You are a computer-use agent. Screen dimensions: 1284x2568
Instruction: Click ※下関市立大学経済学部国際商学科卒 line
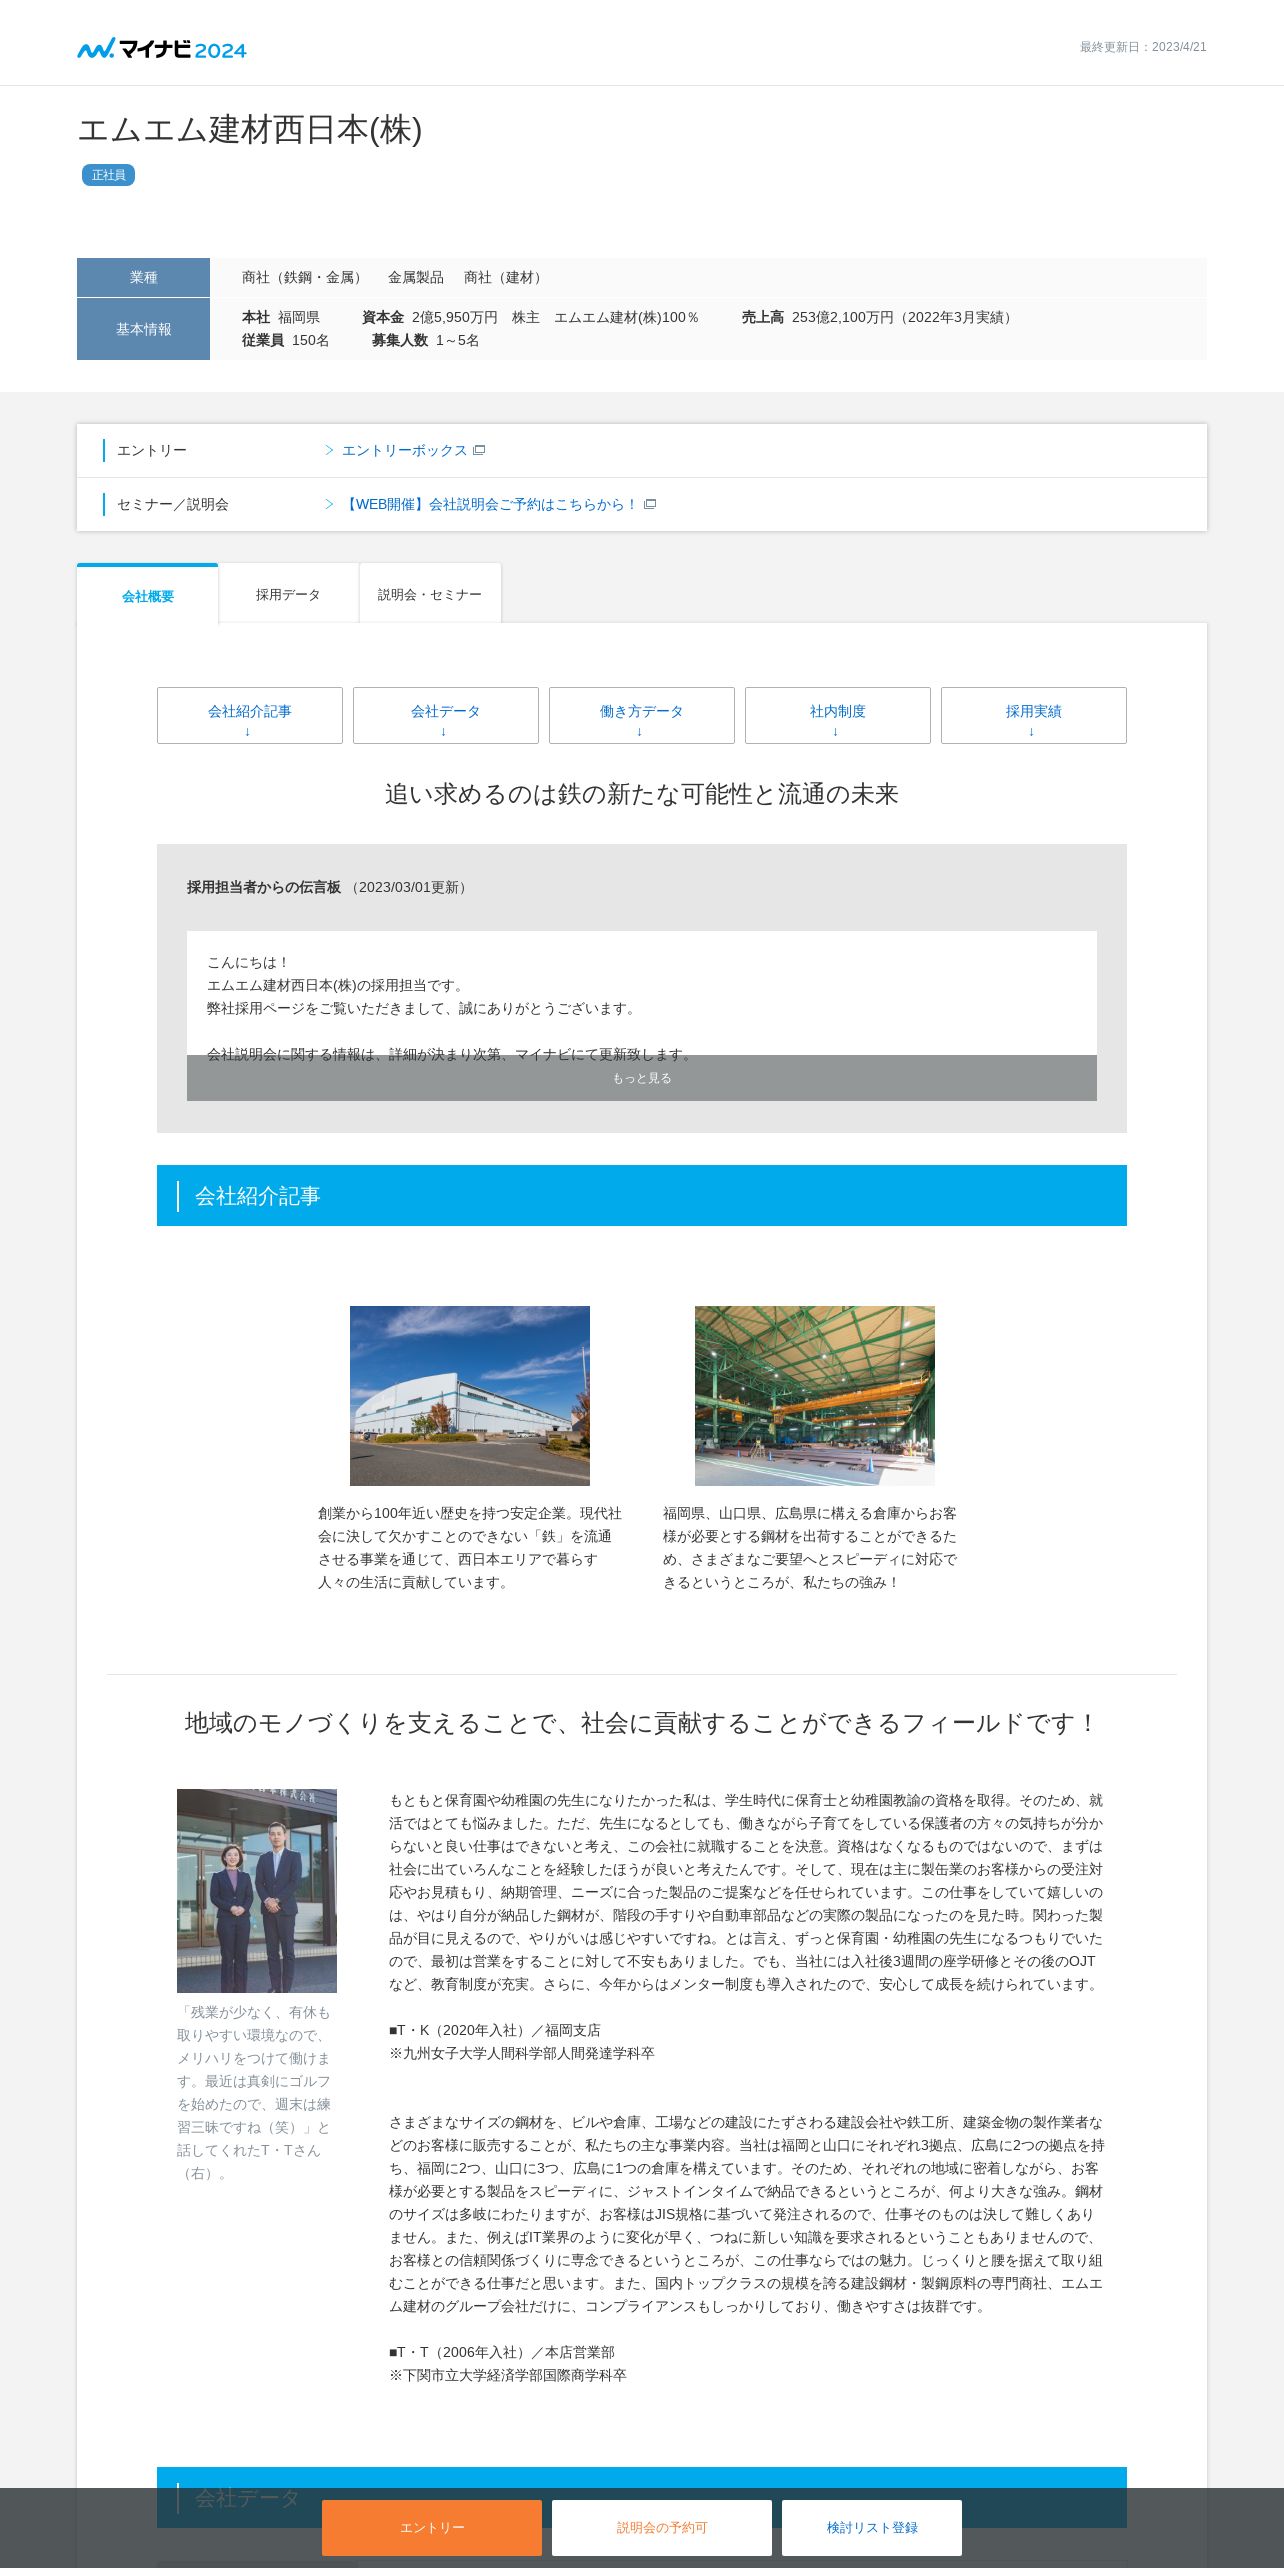coord(508,2375)
